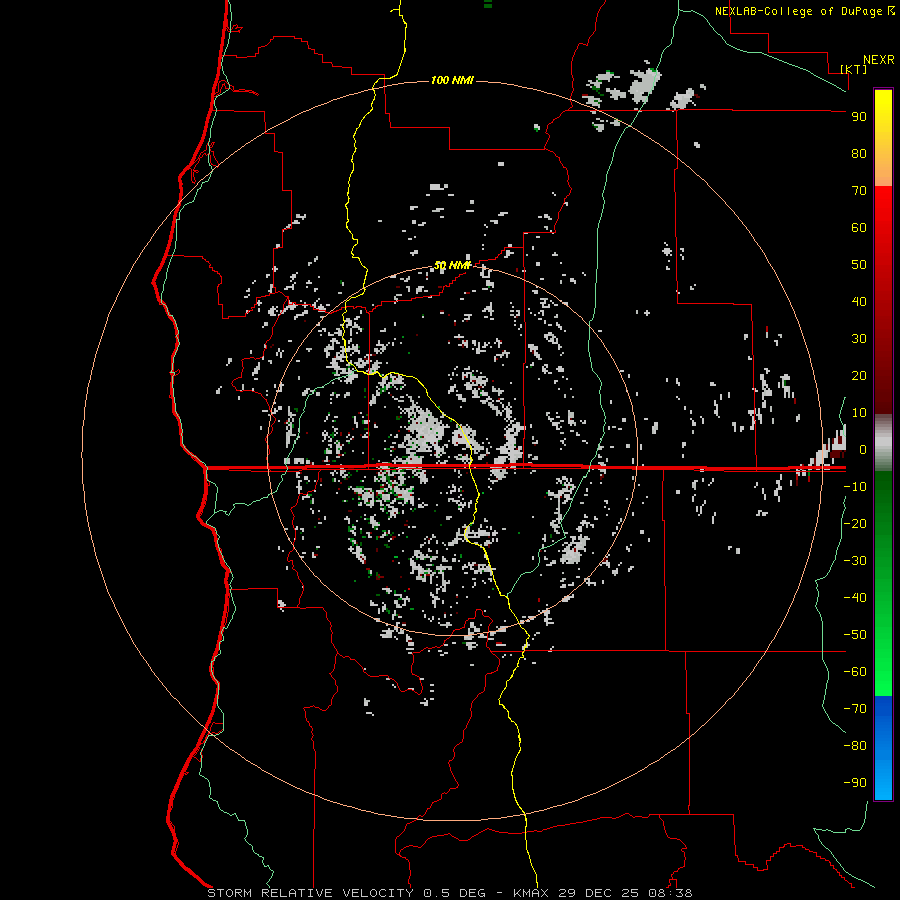Click the positive 90 value on velocity scale
900x900 pixels.
click(859, 117)
